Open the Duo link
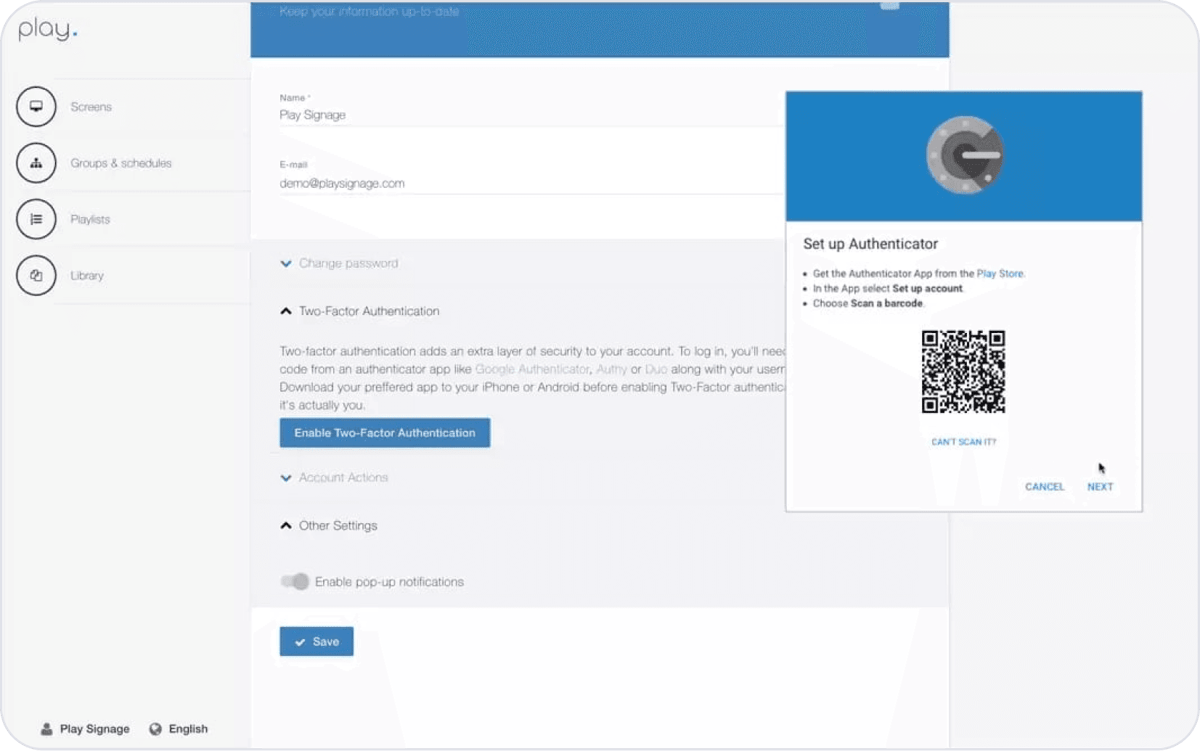Screen dimensions: 1200x751 tap(657, 369)
